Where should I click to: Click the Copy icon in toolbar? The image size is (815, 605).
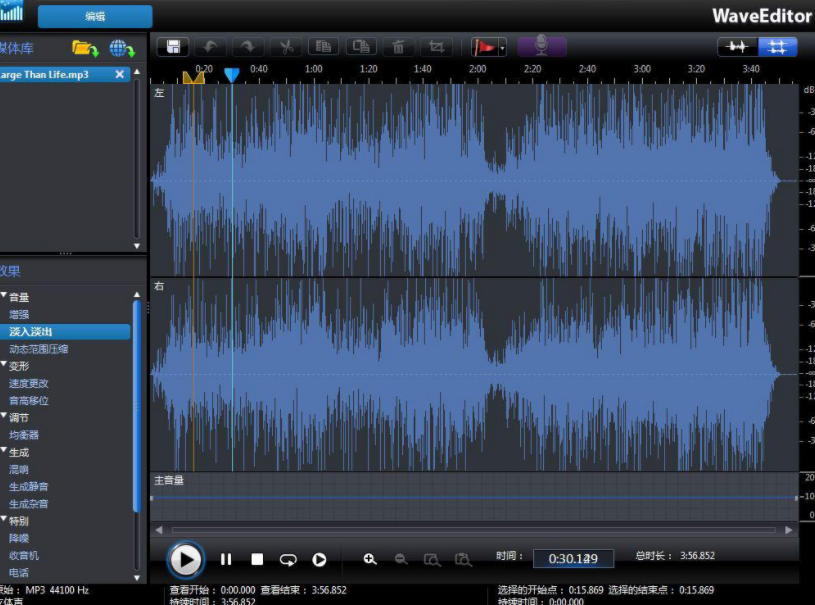point(323,47)
